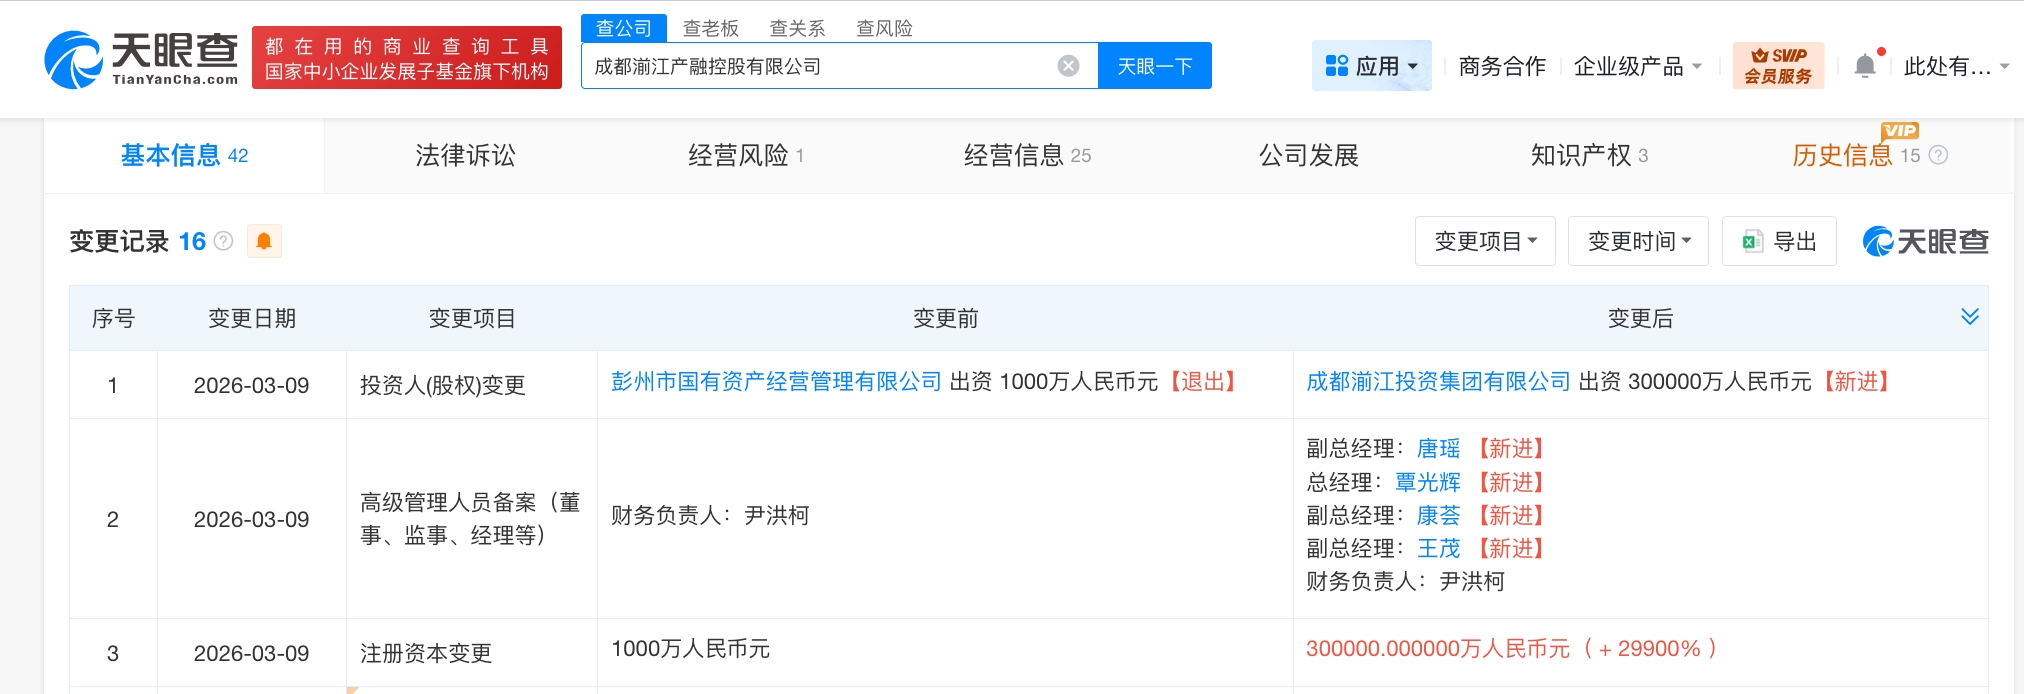Expand the 变更时间 filter dropdown
2024x694 pixels.
(x=1637, y=241)
